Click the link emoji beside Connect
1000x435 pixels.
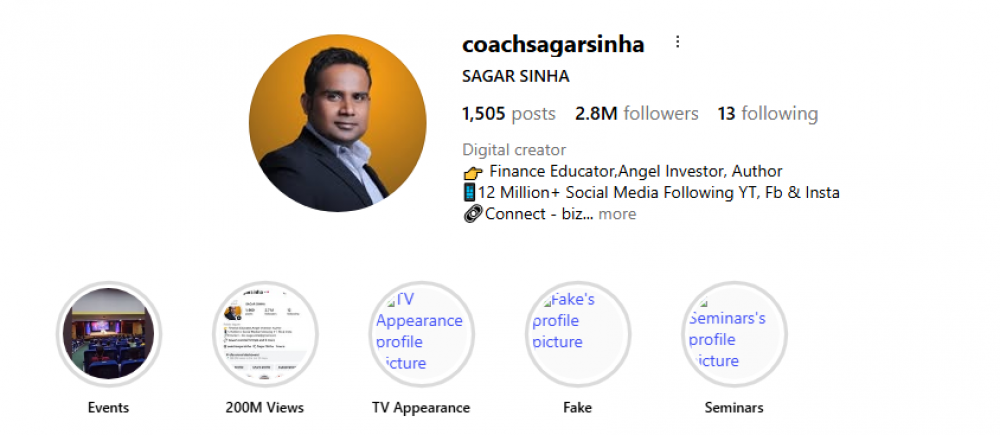coord(472,214)
